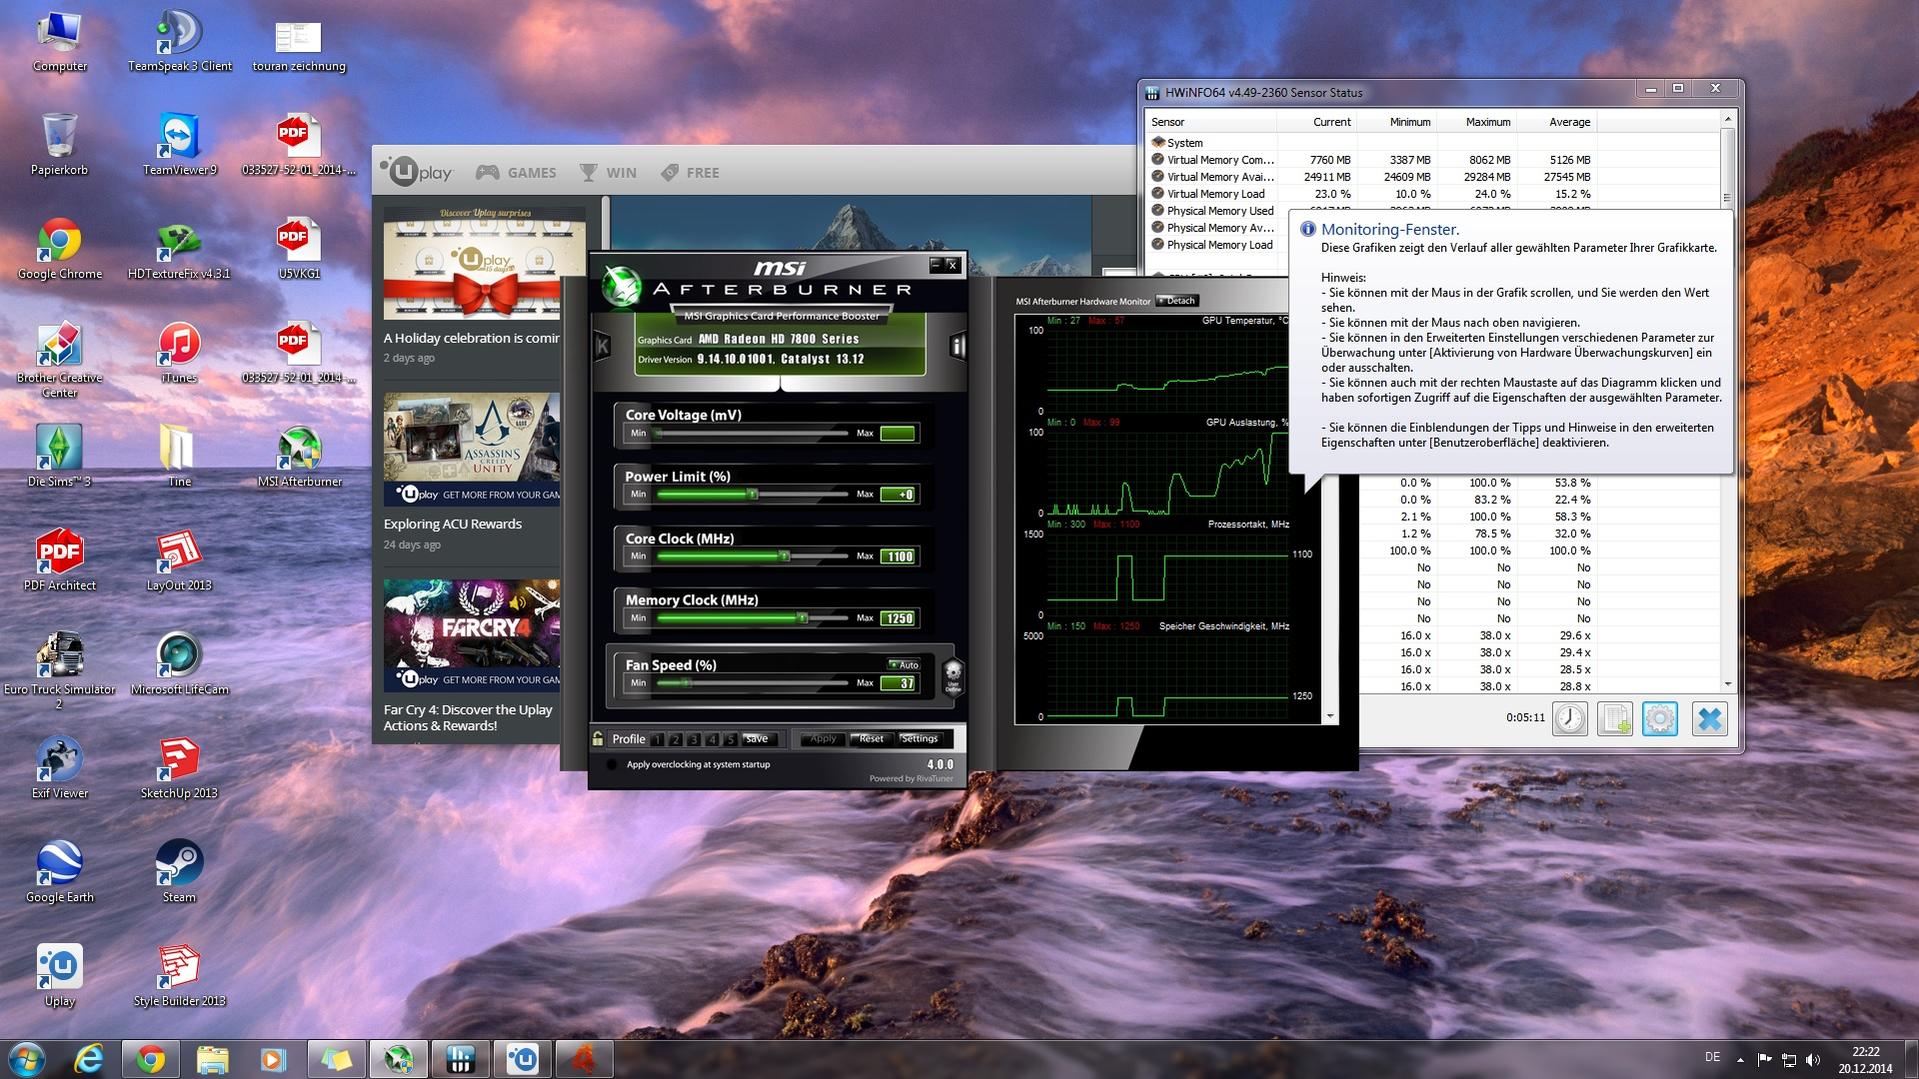This screenshot has height=1079, width=1919.
Task: Open SketchUp 2013 desktop icon
Action: click(180, 769)
